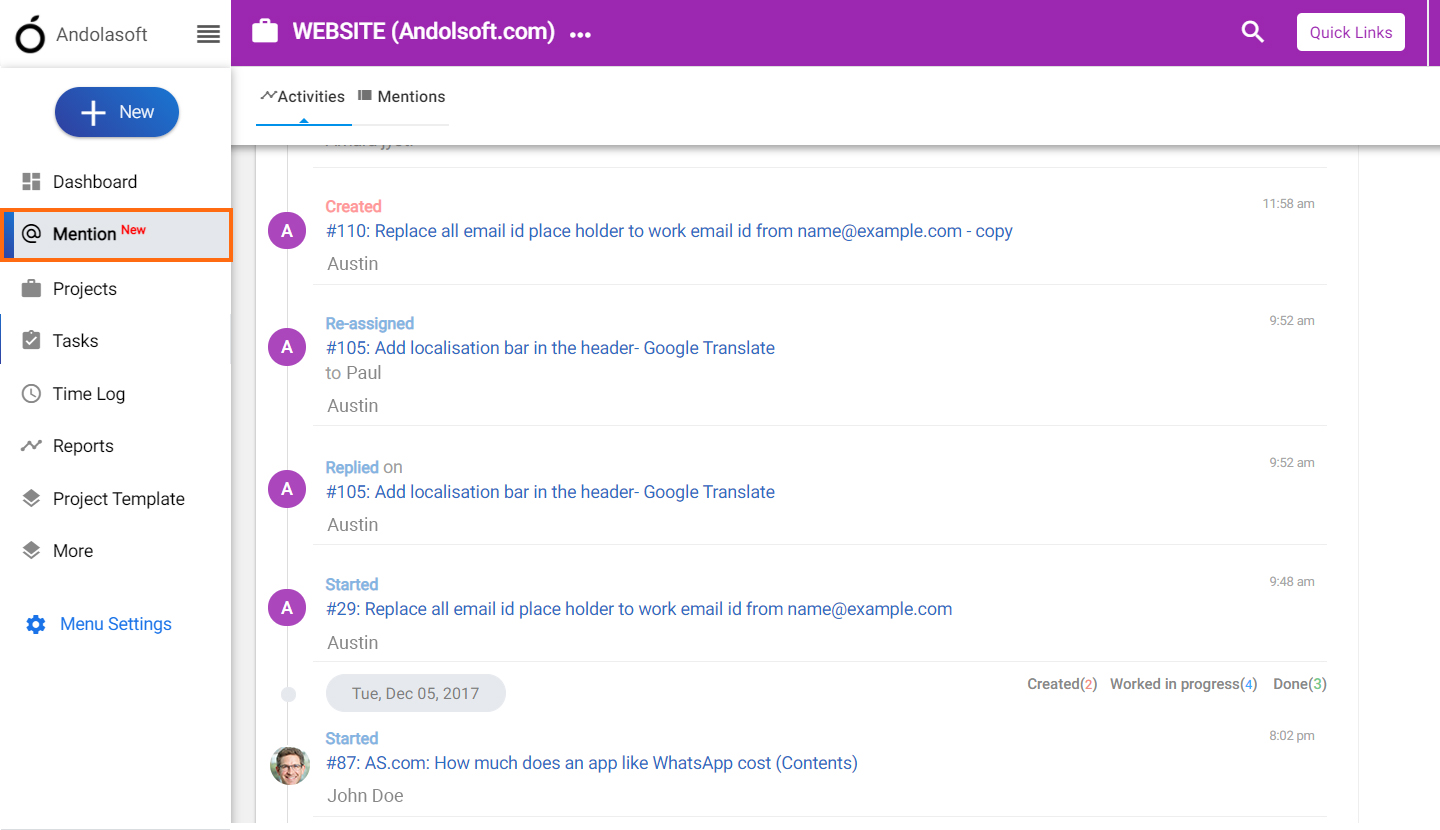This screenshot has height=830, width=1440.
Task: Click the briefcase icon beside project title
Action: click(x=265, y=31)
